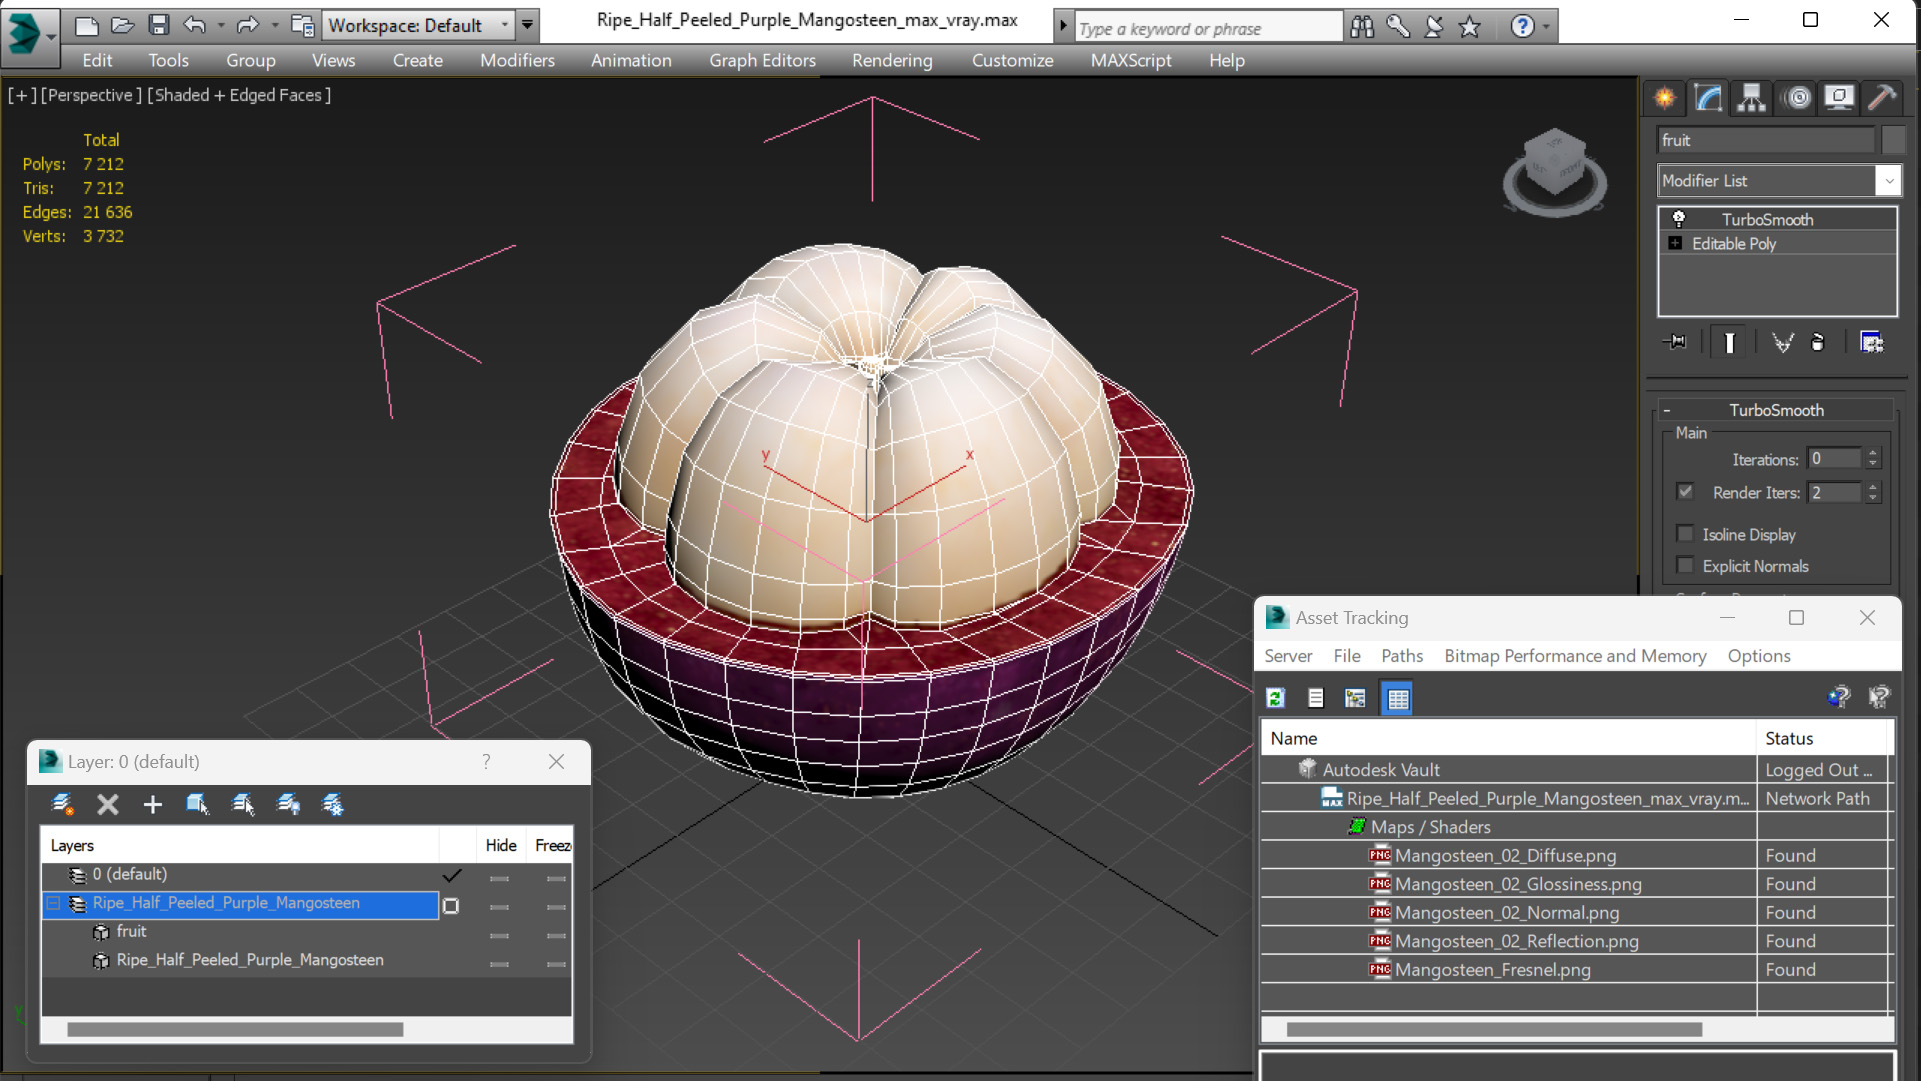Click the star favorites icon in the title bar

1469,27
